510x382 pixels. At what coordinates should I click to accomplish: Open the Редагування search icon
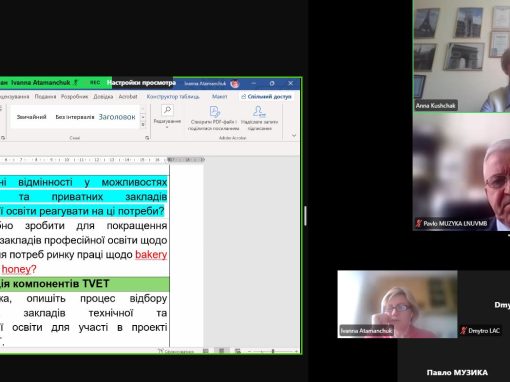coord(167,110)
